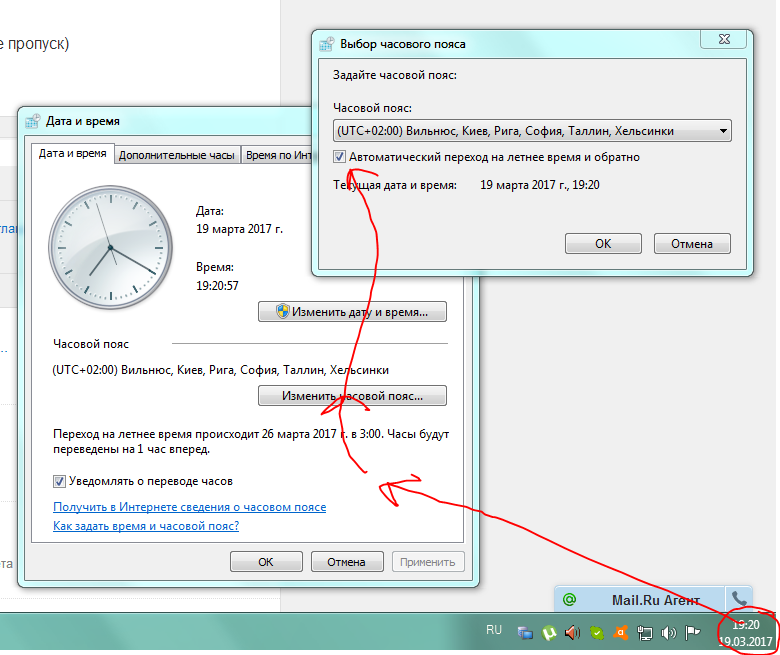Click the uTorrent tray icon
Viewport: 780px width, 655px height.
coord(549,632)
